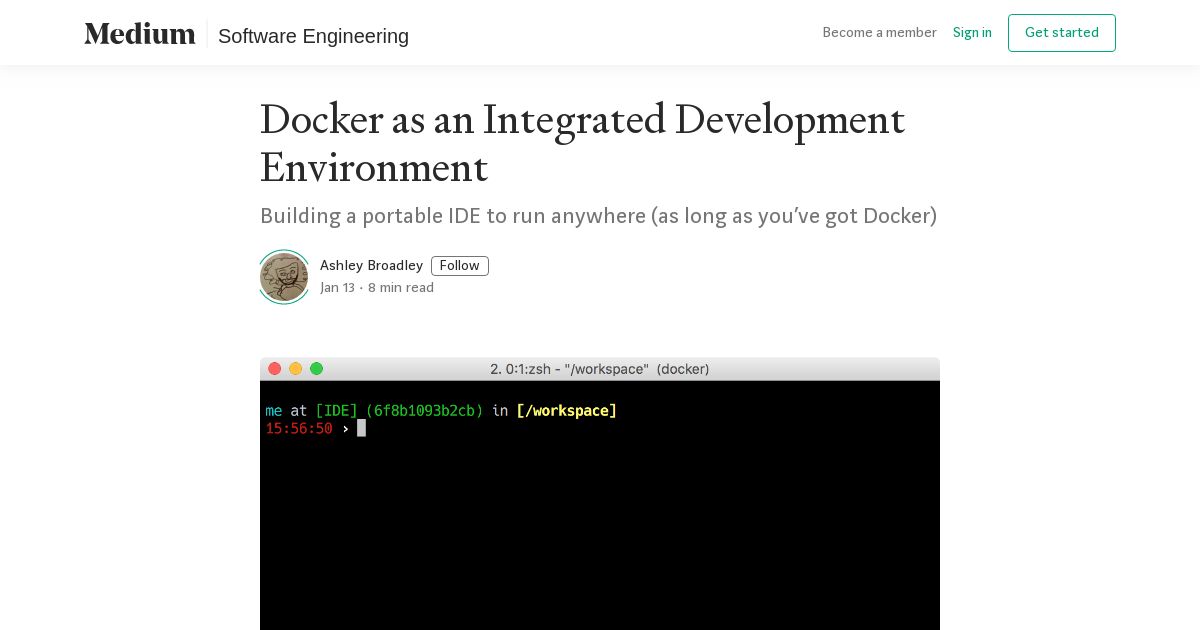
Task: Click the [IDE] label in terminal prompt
Action: pos(336,411)
